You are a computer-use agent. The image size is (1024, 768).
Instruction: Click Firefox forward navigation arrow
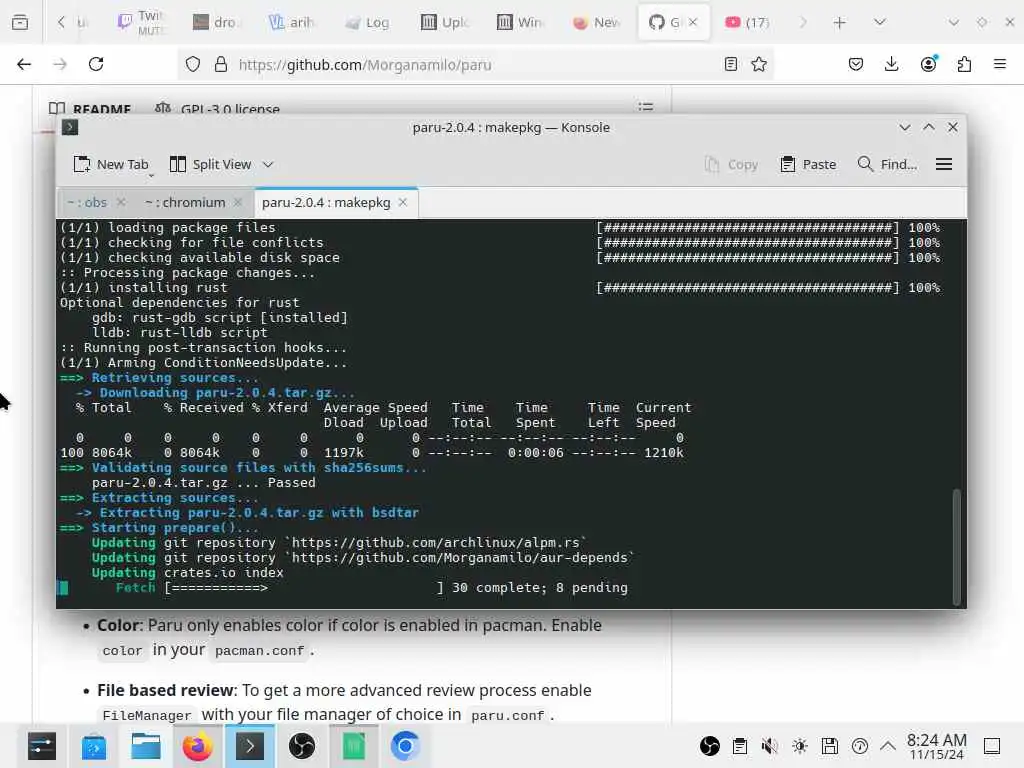60,64
